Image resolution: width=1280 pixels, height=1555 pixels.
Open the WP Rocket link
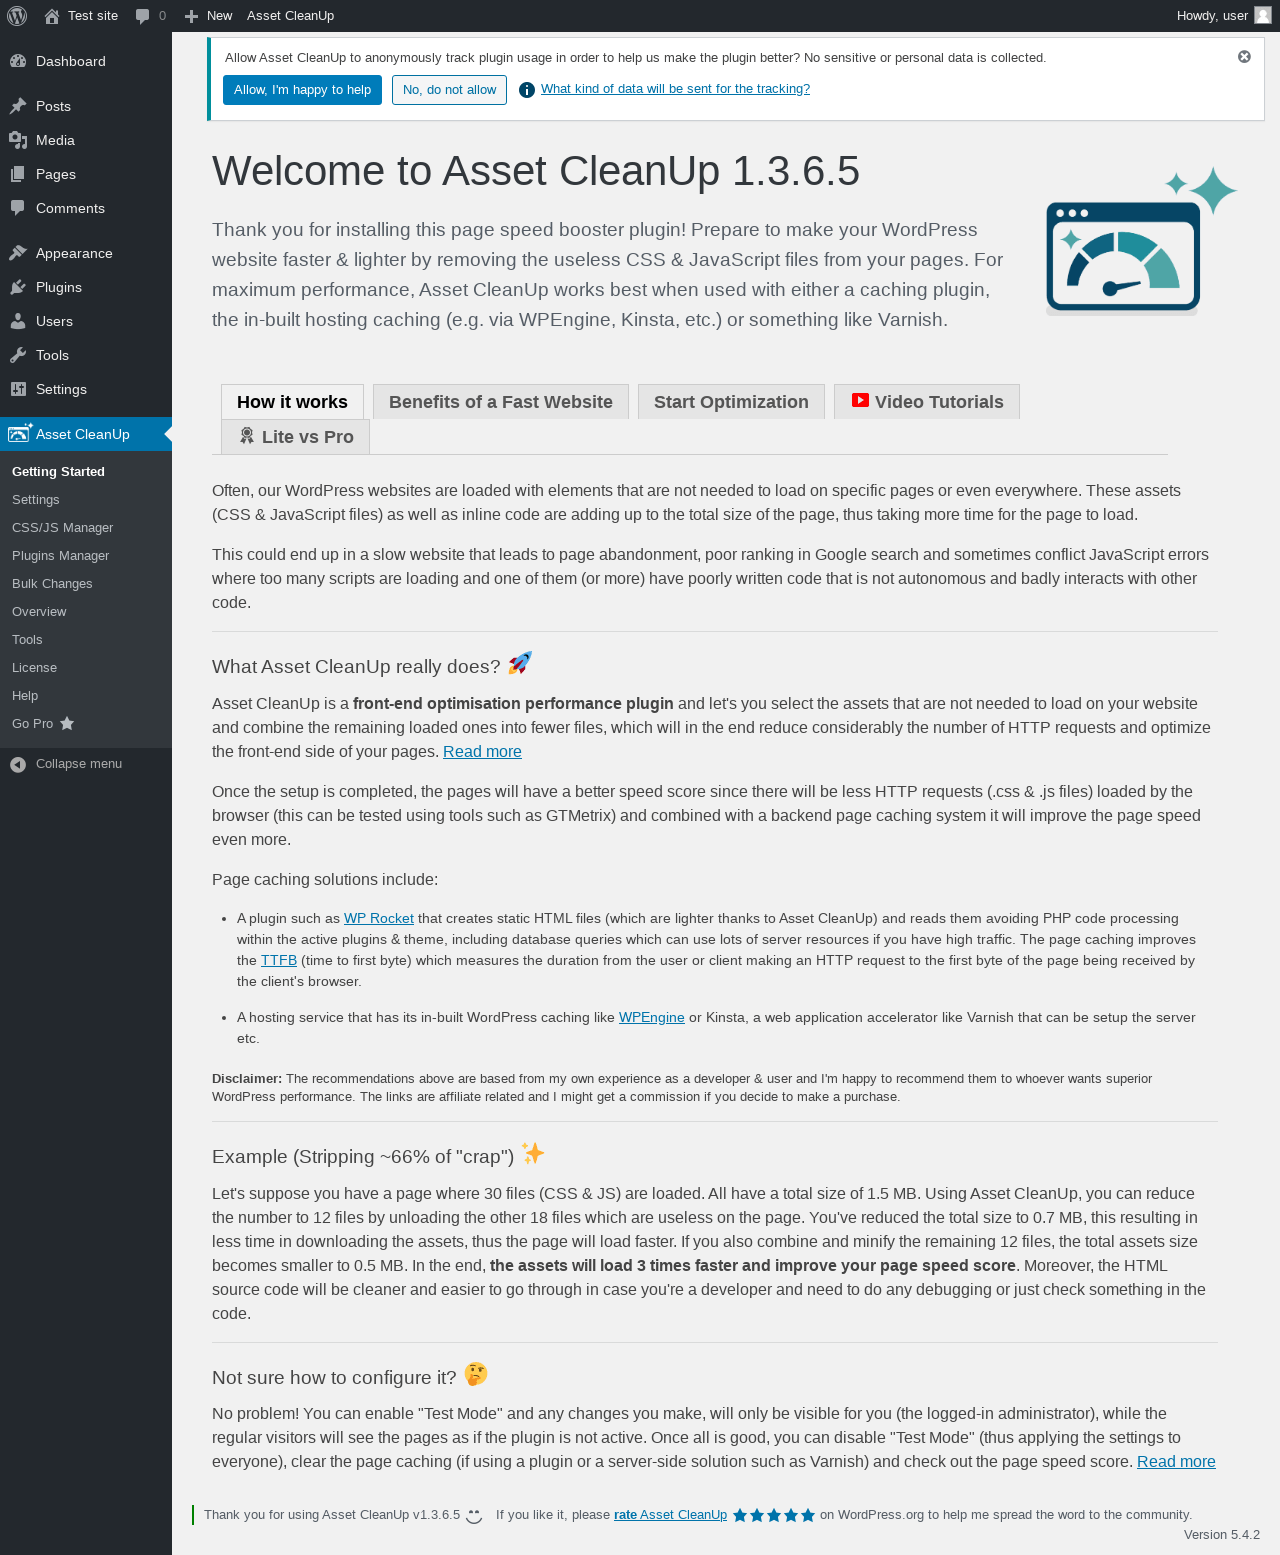(379, 919)
